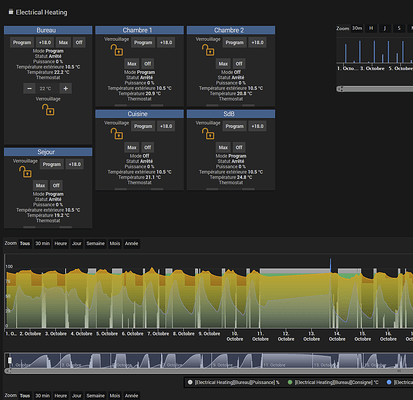Toggle Bureau Puissance % legend series
413x400 pixels.
(x=234, y=382)
